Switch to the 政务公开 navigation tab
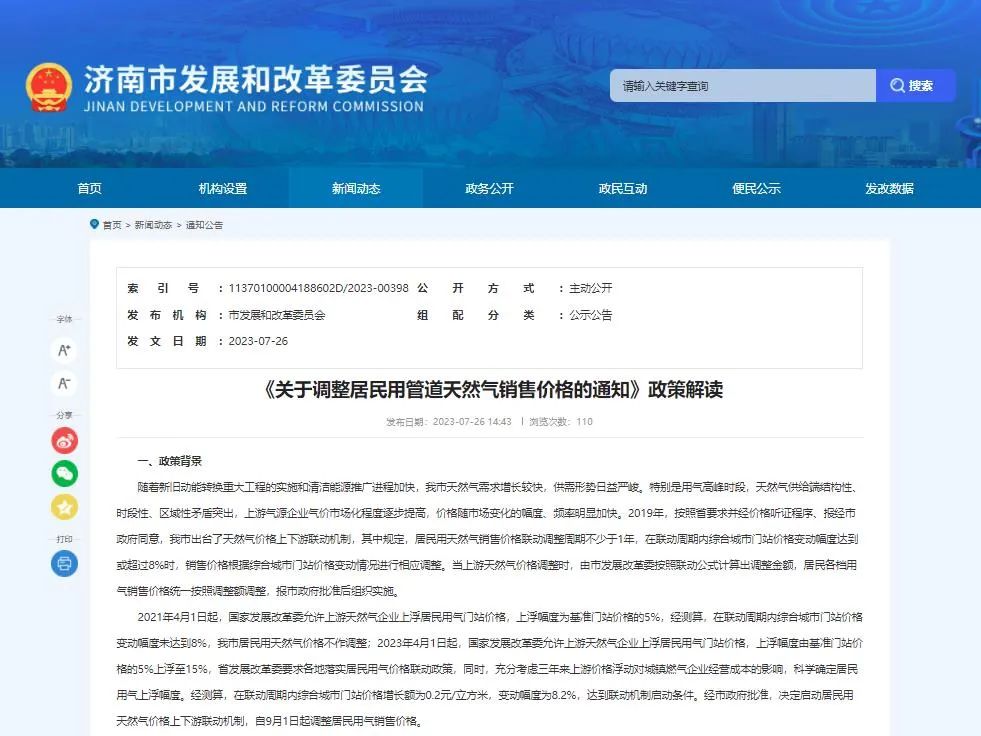Screen dimensions: 981x736 [x=489, y=188]
